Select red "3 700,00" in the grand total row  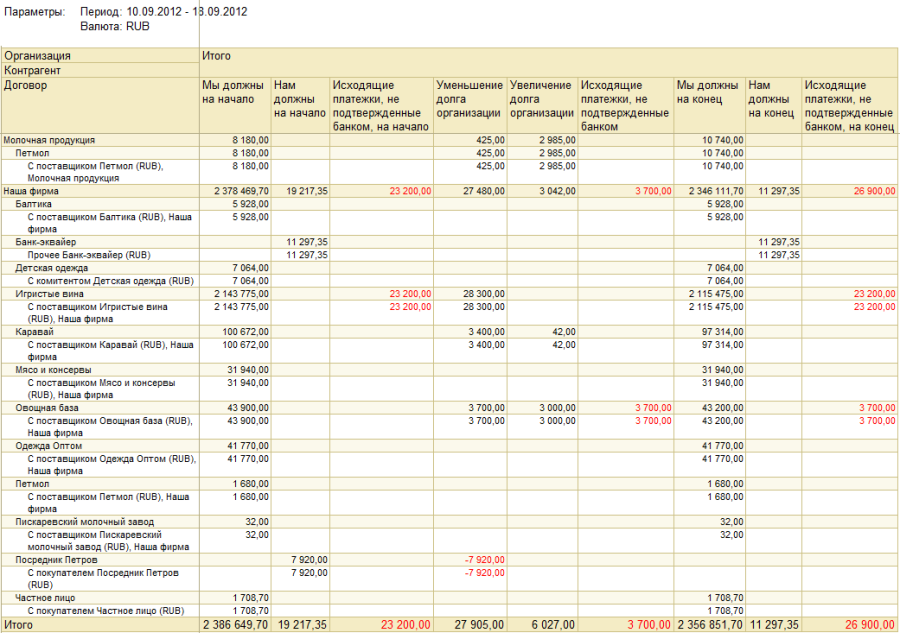(649, 625)
